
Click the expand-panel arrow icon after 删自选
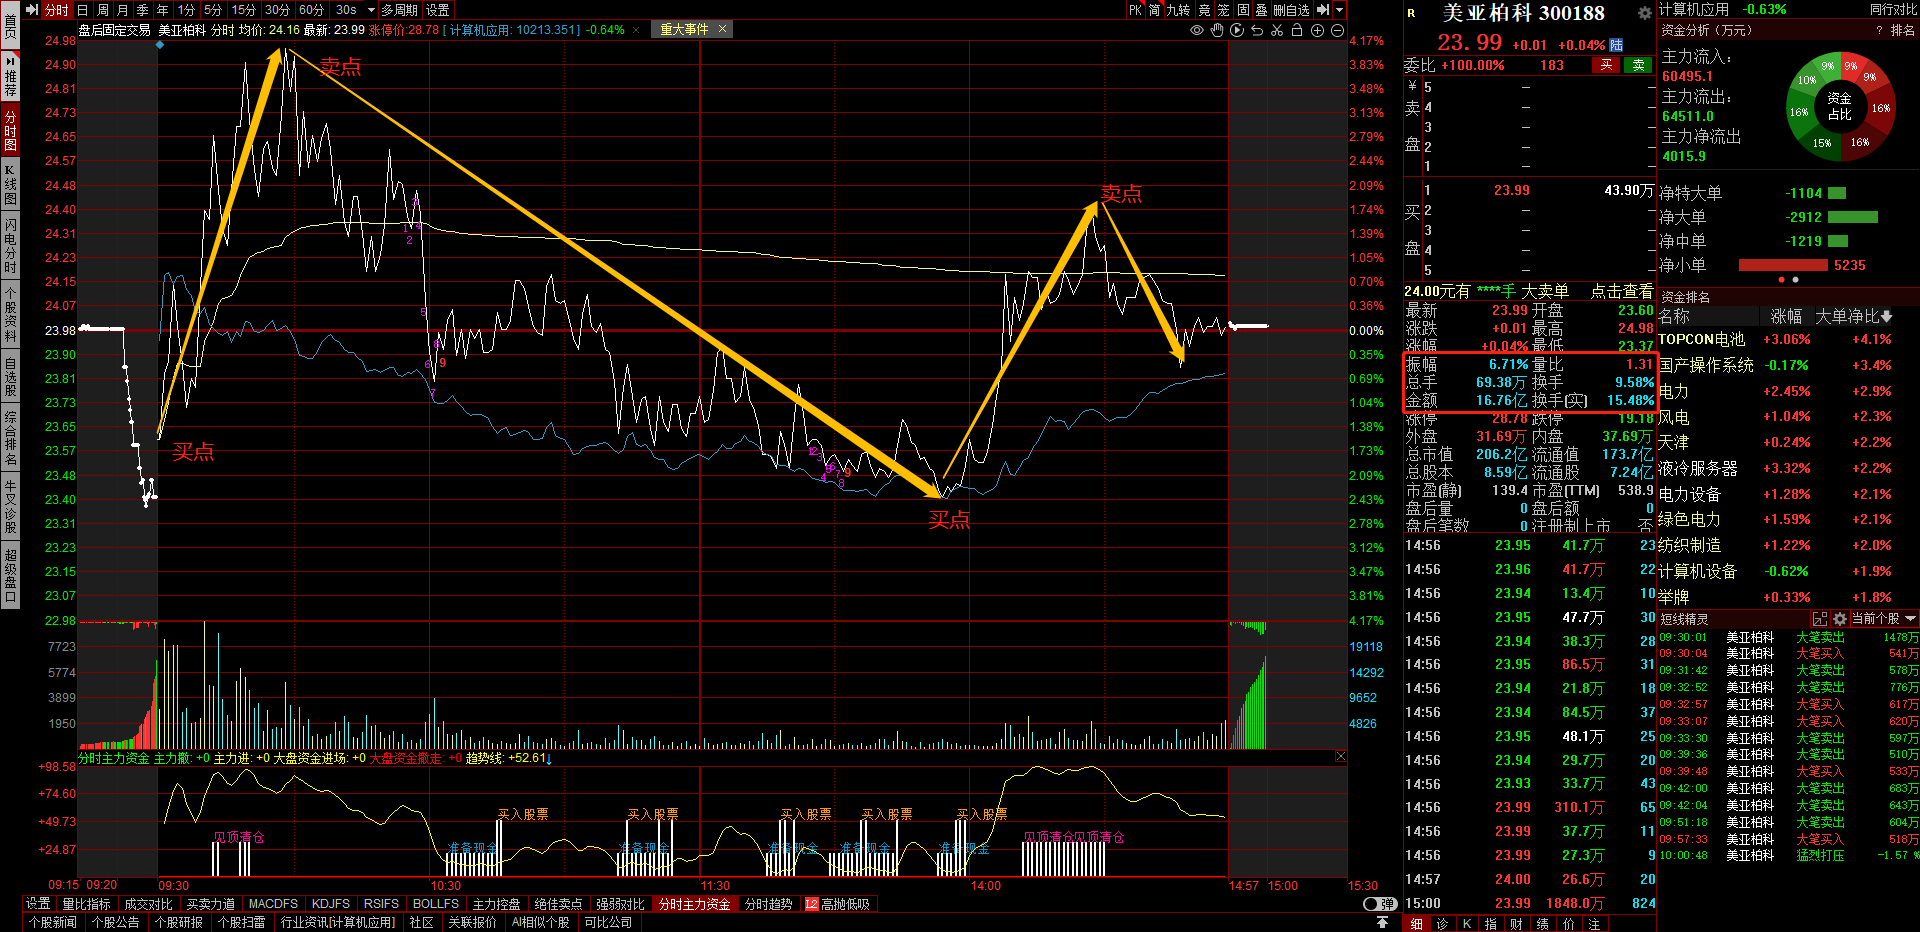(x=1323, y=10)
